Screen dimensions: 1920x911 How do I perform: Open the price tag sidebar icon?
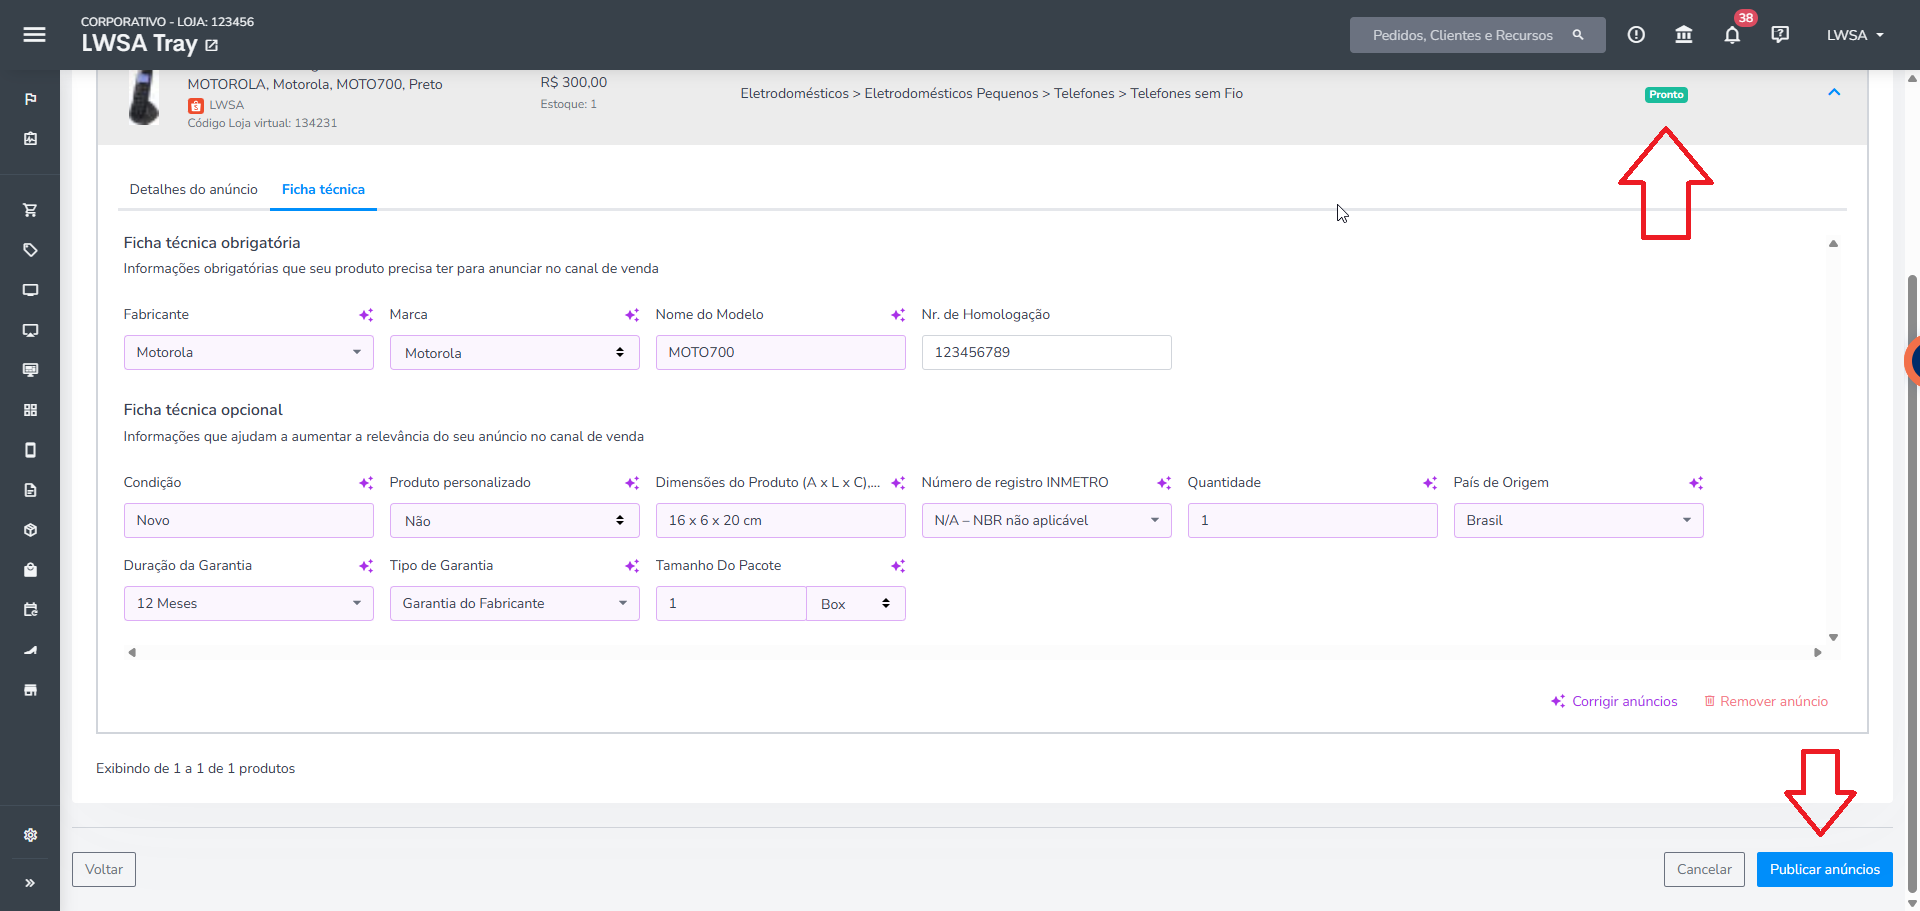pos(31,250)
